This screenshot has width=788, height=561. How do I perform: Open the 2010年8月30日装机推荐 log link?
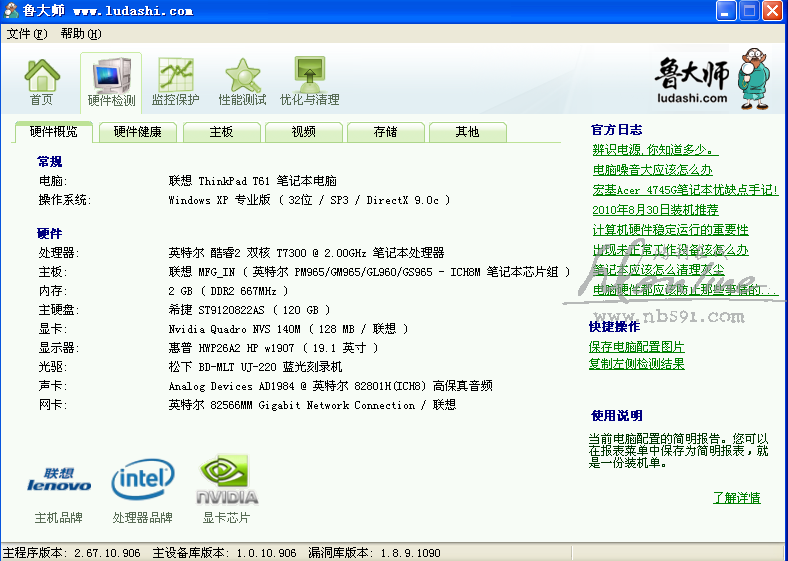pyautogui.click(x=655, y=210)
